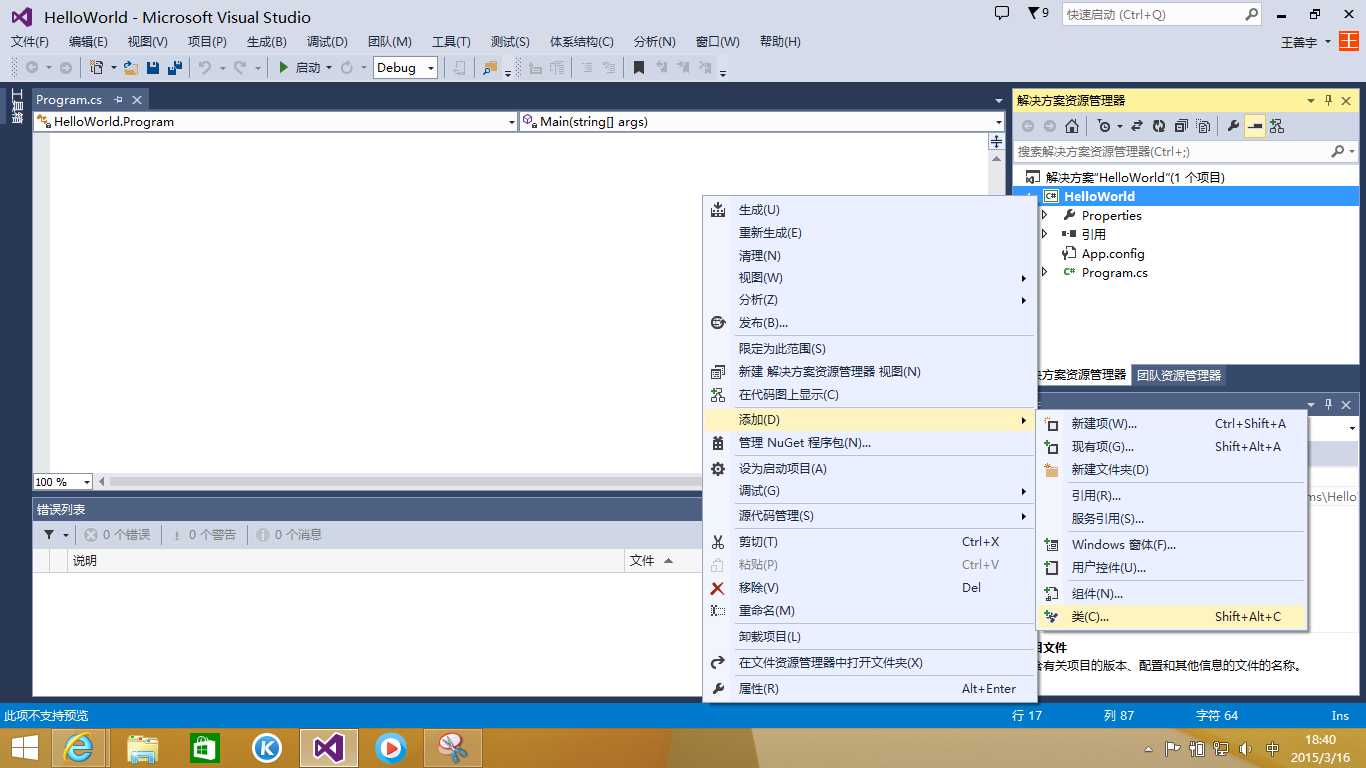Open the 调试(D) menu in the menu bar
Viewport: 1366px width, 768px height.
point(327,41)
